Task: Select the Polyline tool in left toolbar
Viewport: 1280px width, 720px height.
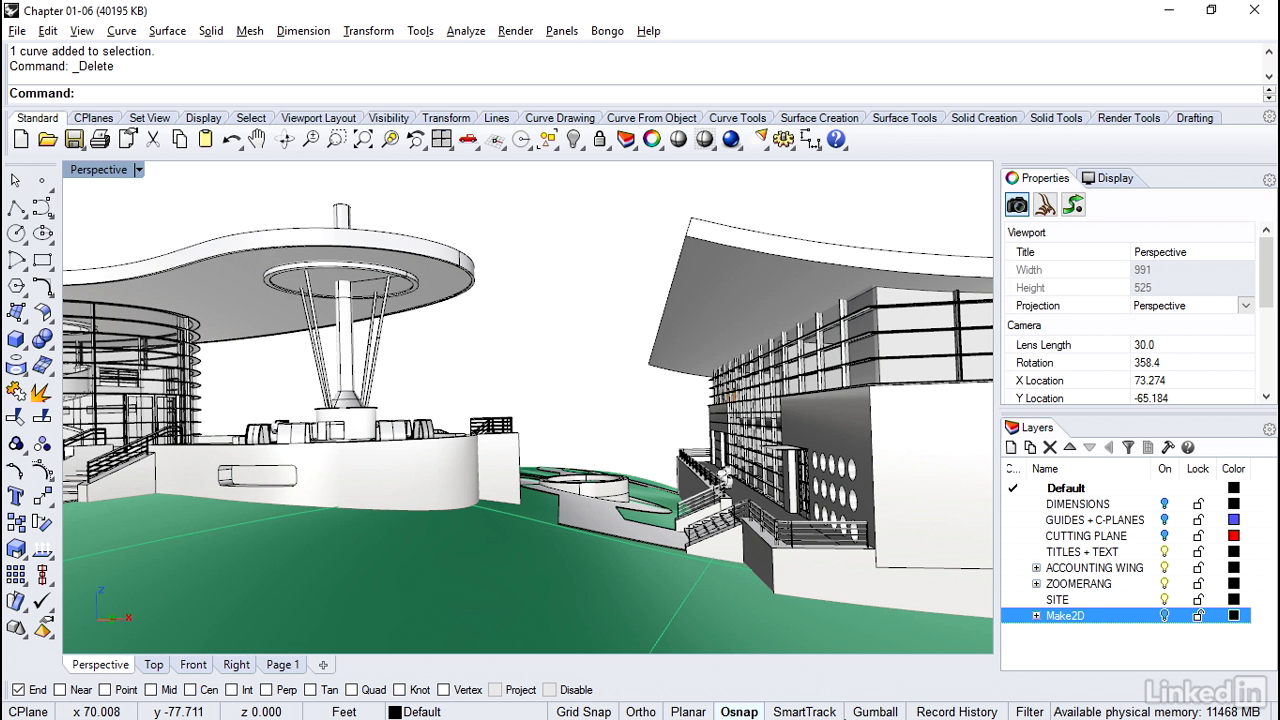Action: pyautogui.click(x=16, y=207)
